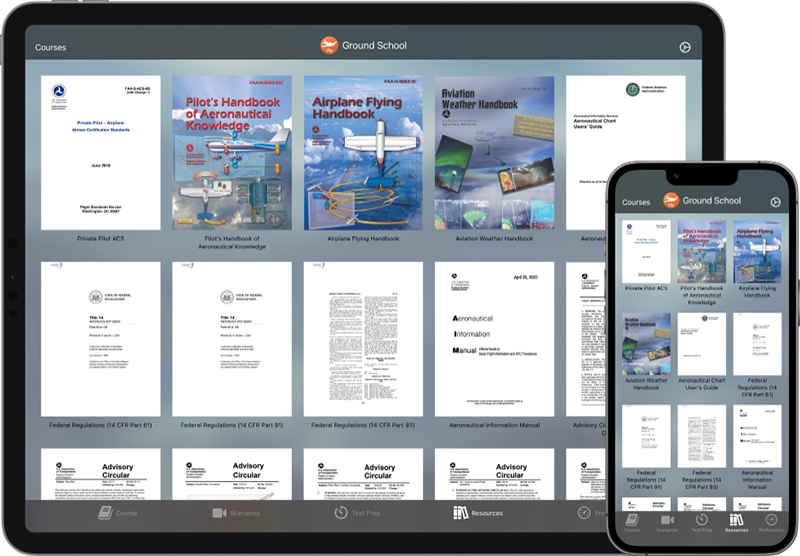Open Aeronautical Information Manual document on iPad
Screen dimensions: 800x556
(x=494, y=339)
